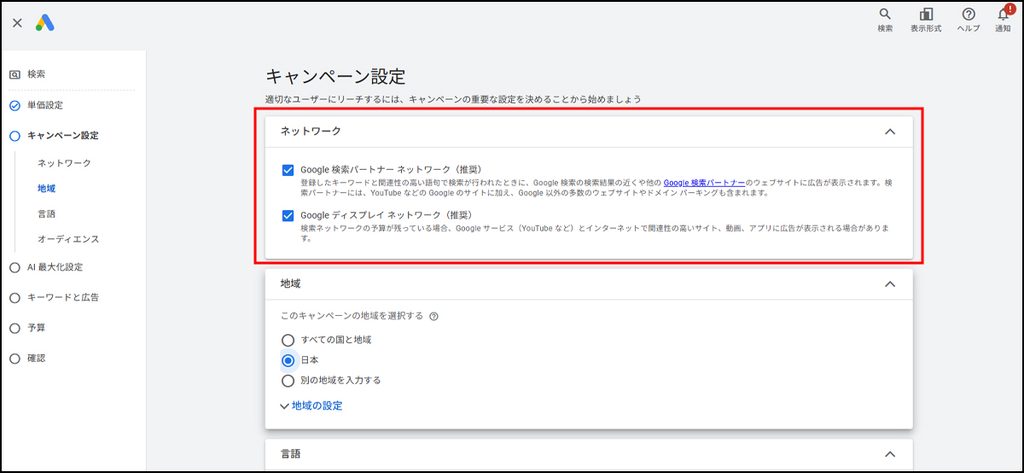
Task: Collapse the ネットワーク section chevron
Action: [x=889, y=131]
